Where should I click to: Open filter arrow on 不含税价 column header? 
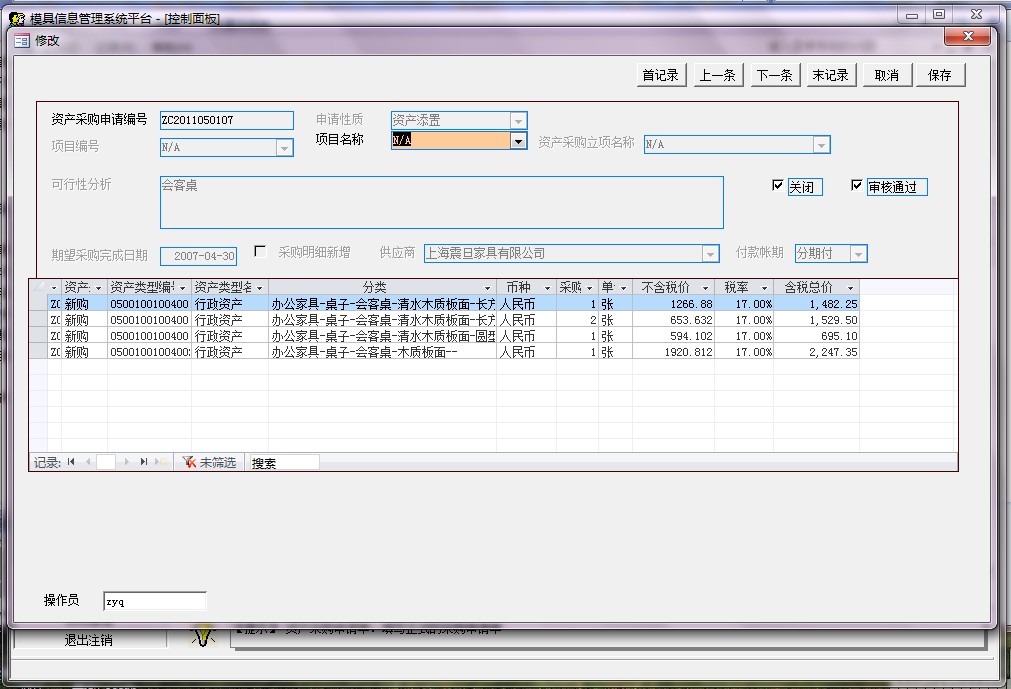pos(705,288)
